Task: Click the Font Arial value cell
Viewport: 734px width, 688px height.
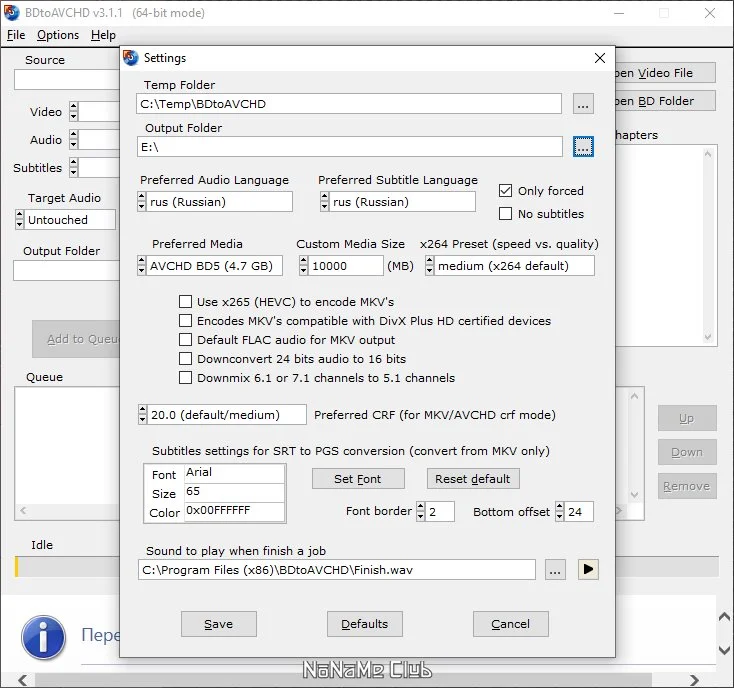Action: pyautogui.click(x=235, y=473)
